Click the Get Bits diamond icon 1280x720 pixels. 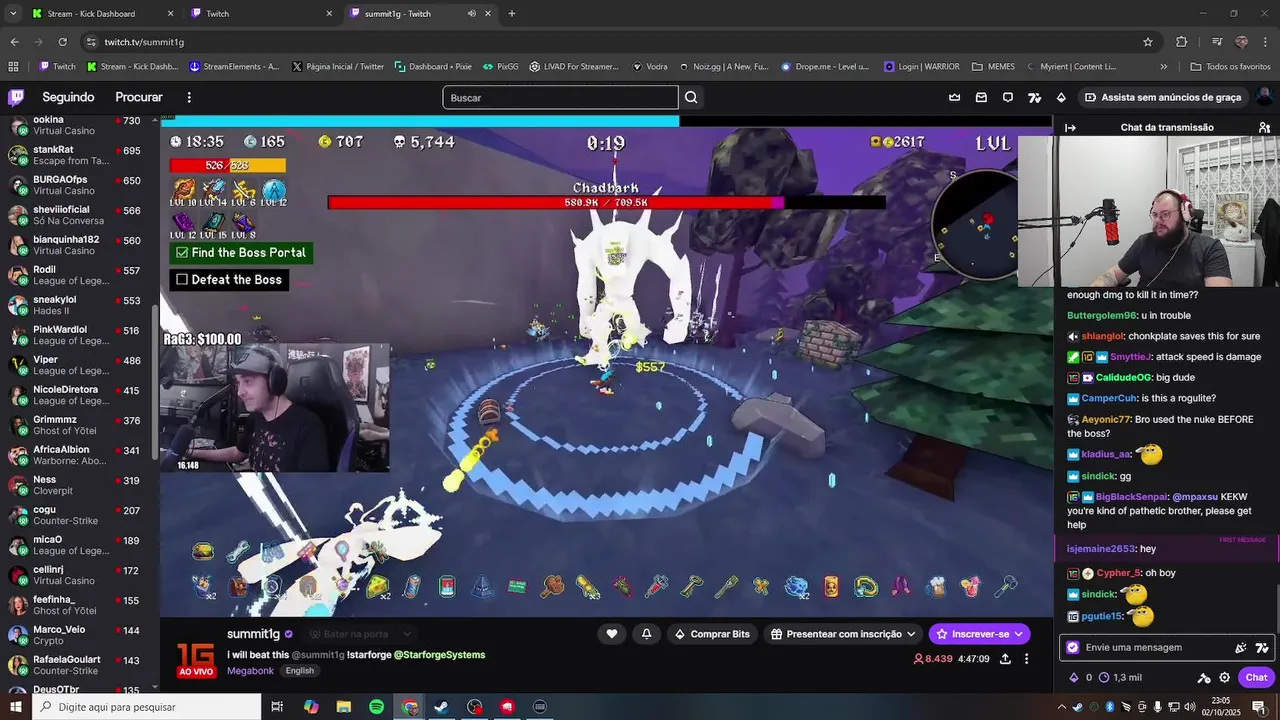[1061, 97]
